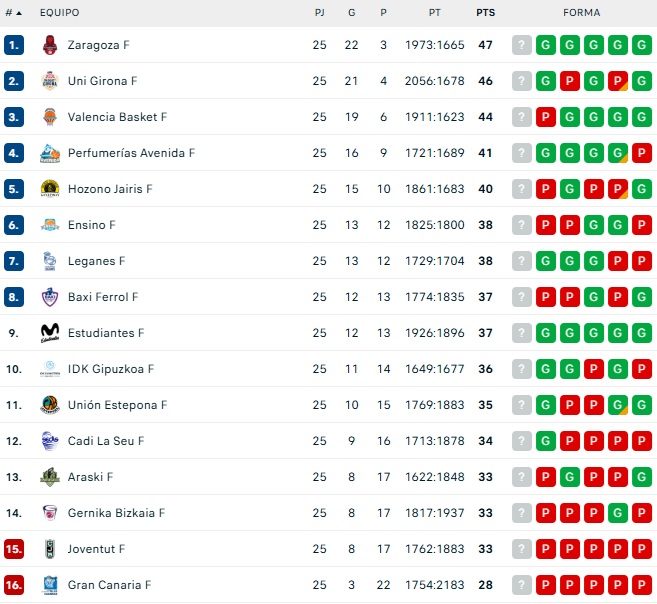Click Gran Canaria F's last red P form badge

click(642, 585)
